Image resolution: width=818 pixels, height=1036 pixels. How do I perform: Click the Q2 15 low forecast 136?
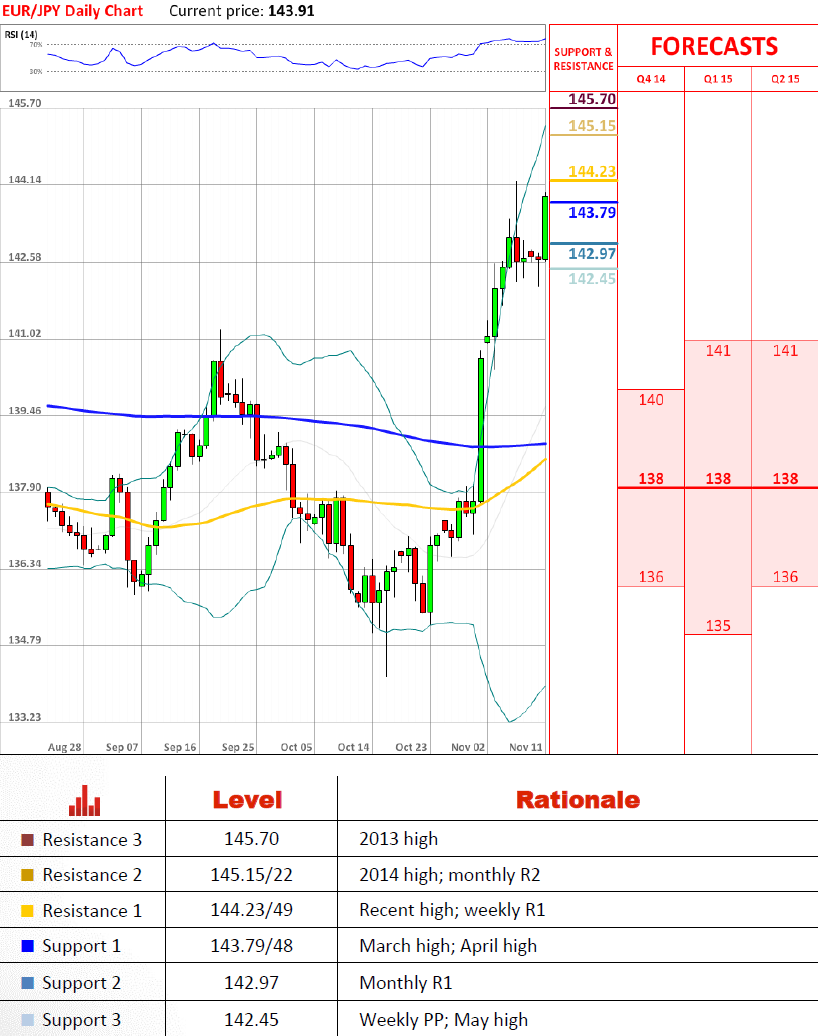click(x=786, y=577)
